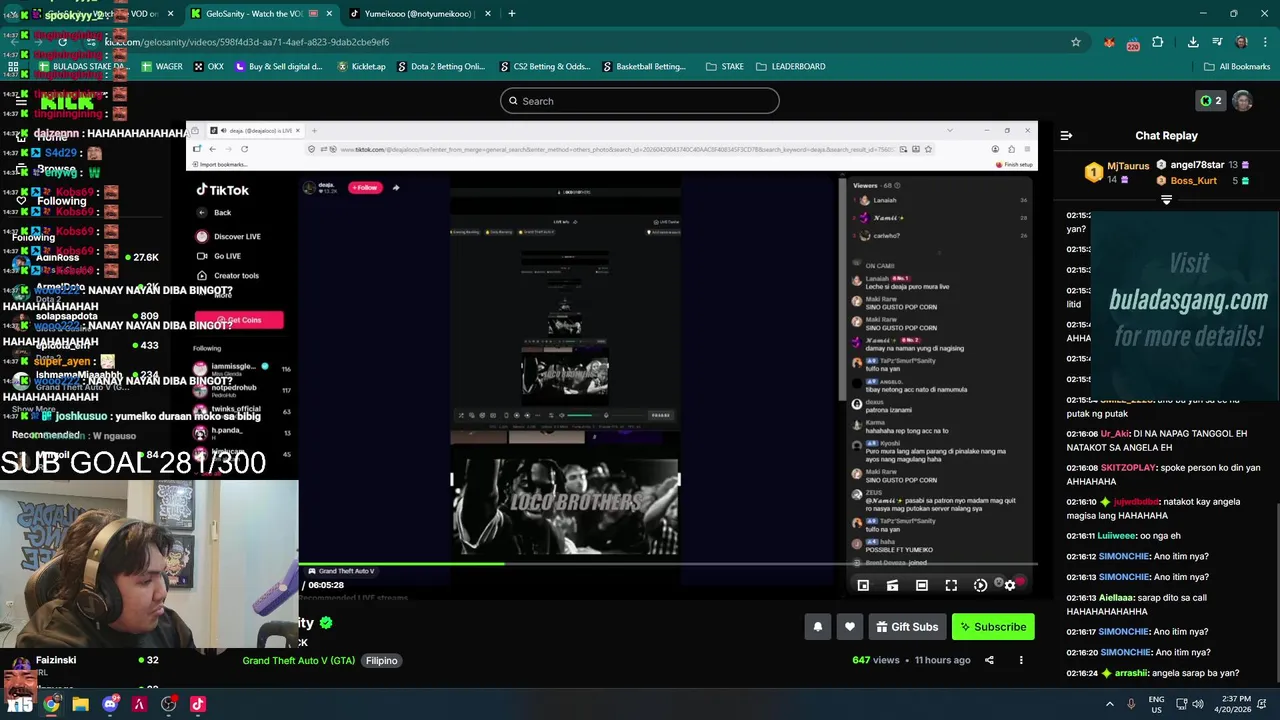The width and height of the screenshot is (1280, 720).
Task: Open the CS2 Betting & Odds bookmark
Action: [x=545, y=67]
